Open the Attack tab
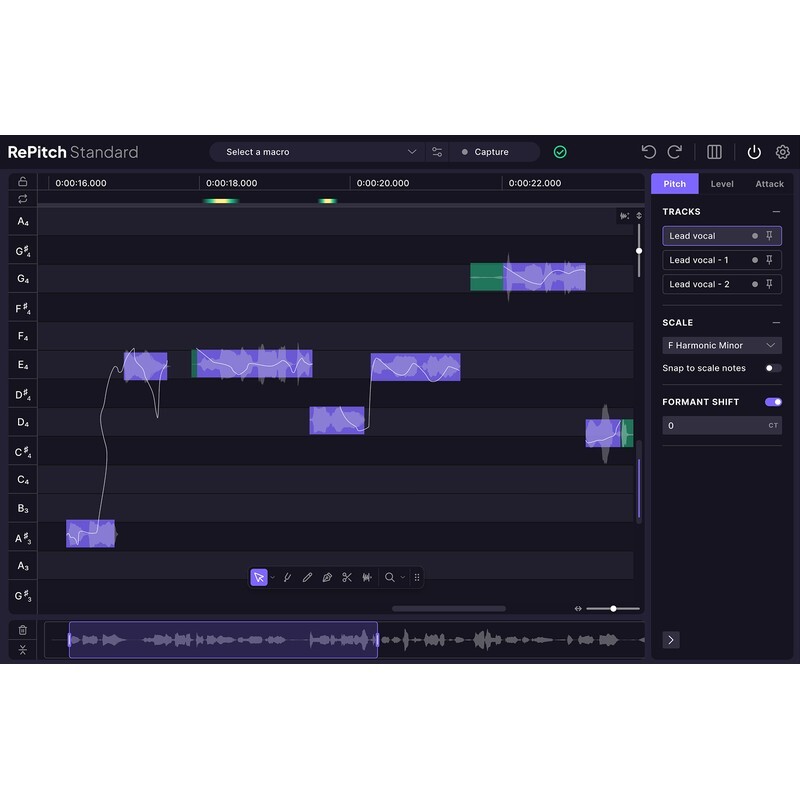The image size is (800, 800). (x=770, y=184)
